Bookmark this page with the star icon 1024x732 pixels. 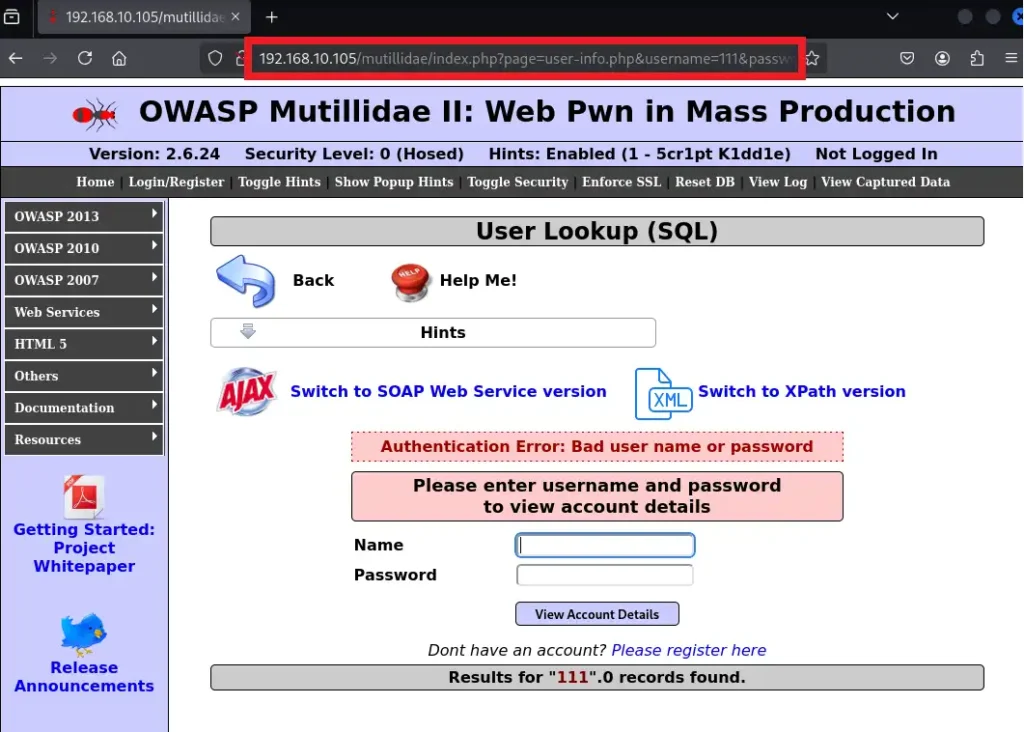click(x=812, y=58)
